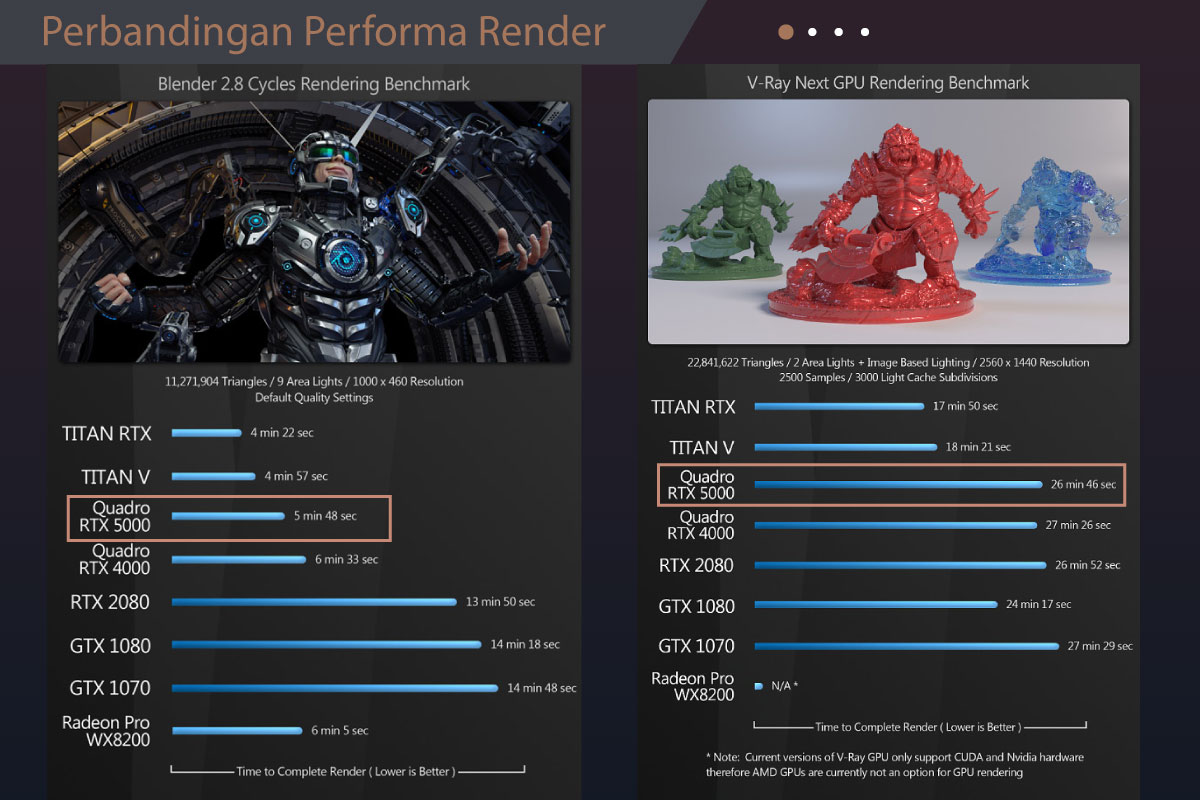
Task: Click the '24 min 17 sec' value
Action: (1038, 604)
